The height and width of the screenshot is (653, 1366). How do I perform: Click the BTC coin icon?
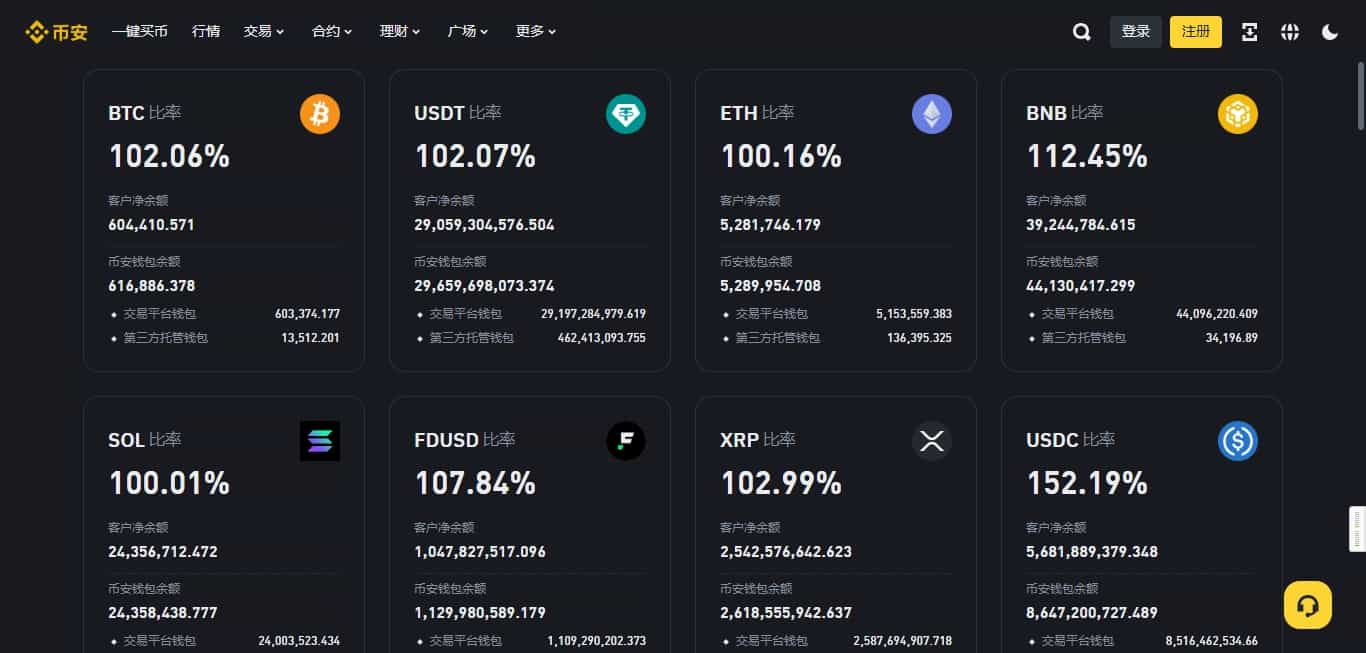click(319, 113)
